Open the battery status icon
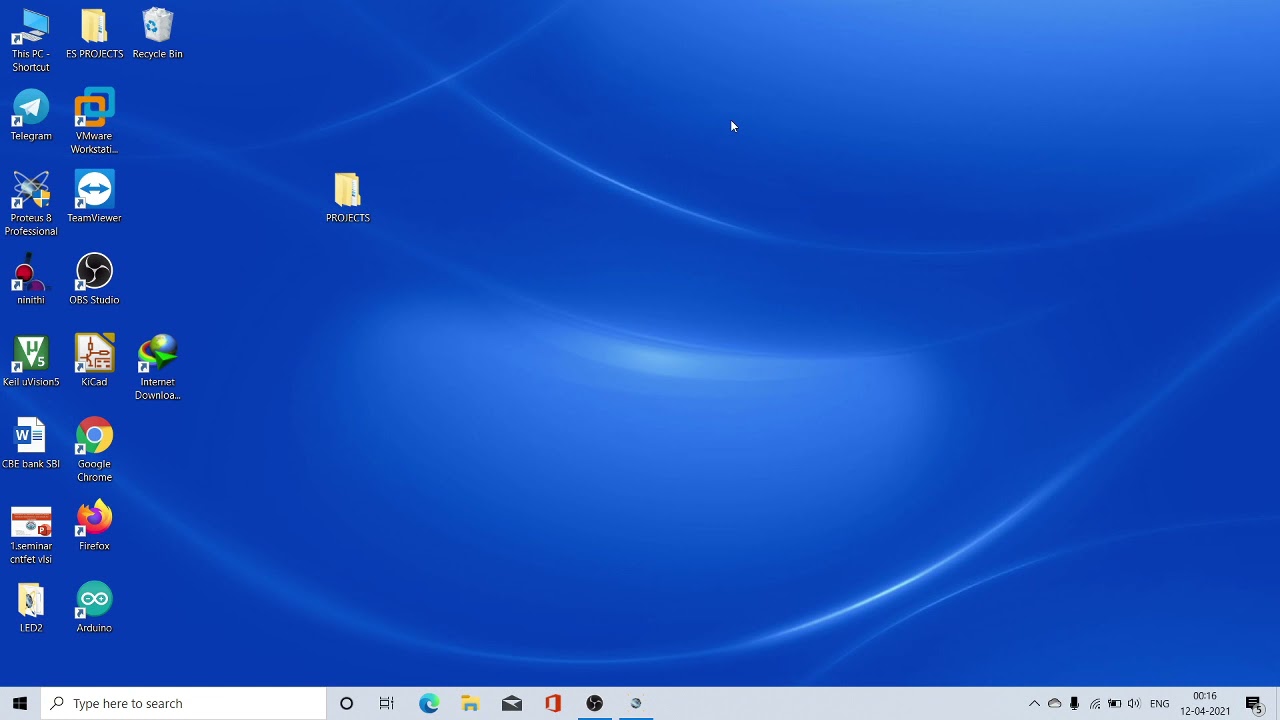Screen dimensions: 1280x720 (1114, 703)
